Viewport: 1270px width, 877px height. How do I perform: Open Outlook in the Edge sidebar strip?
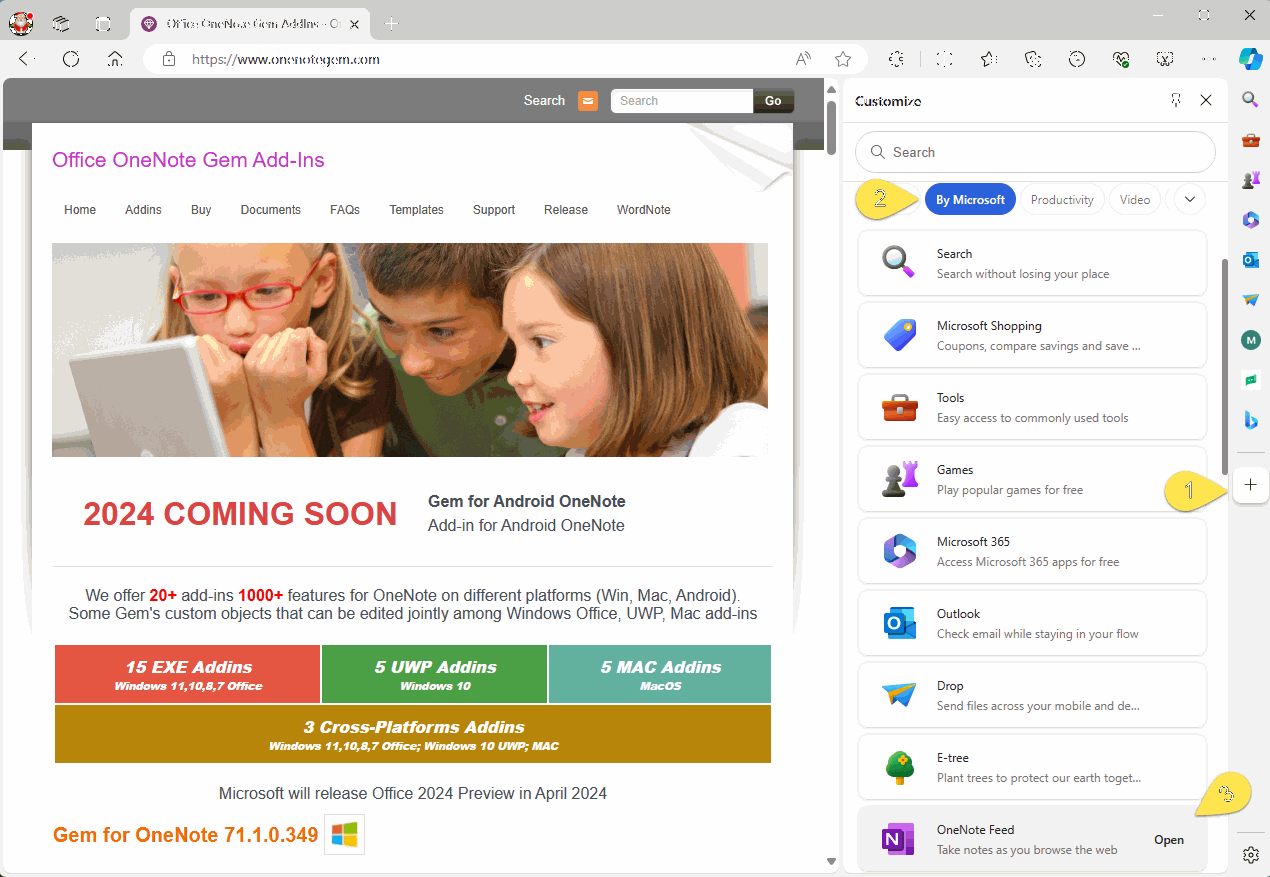point(1250,260)
